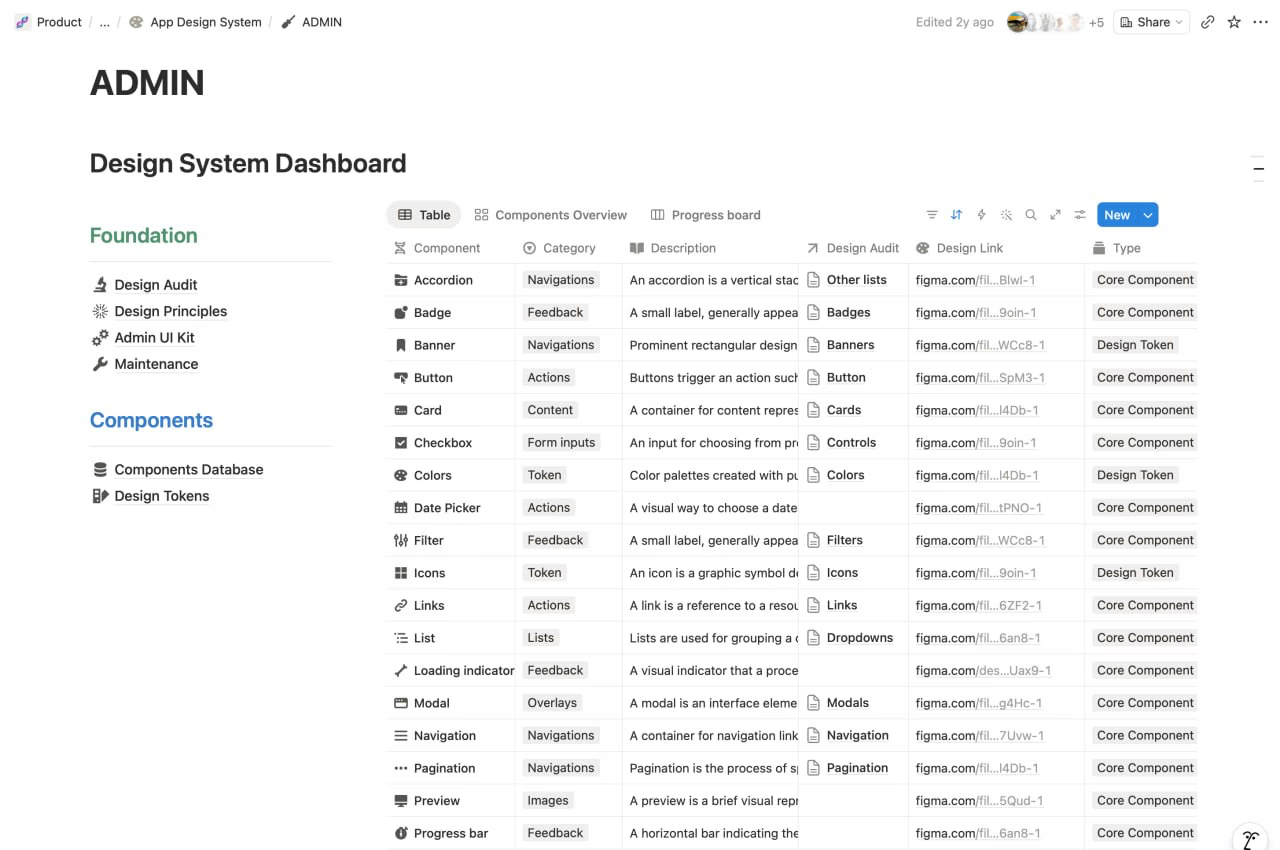Expand the collapsed breadcrumb ellipsis
Screen dimensions: 1280x850
click(x=105, y=22)
